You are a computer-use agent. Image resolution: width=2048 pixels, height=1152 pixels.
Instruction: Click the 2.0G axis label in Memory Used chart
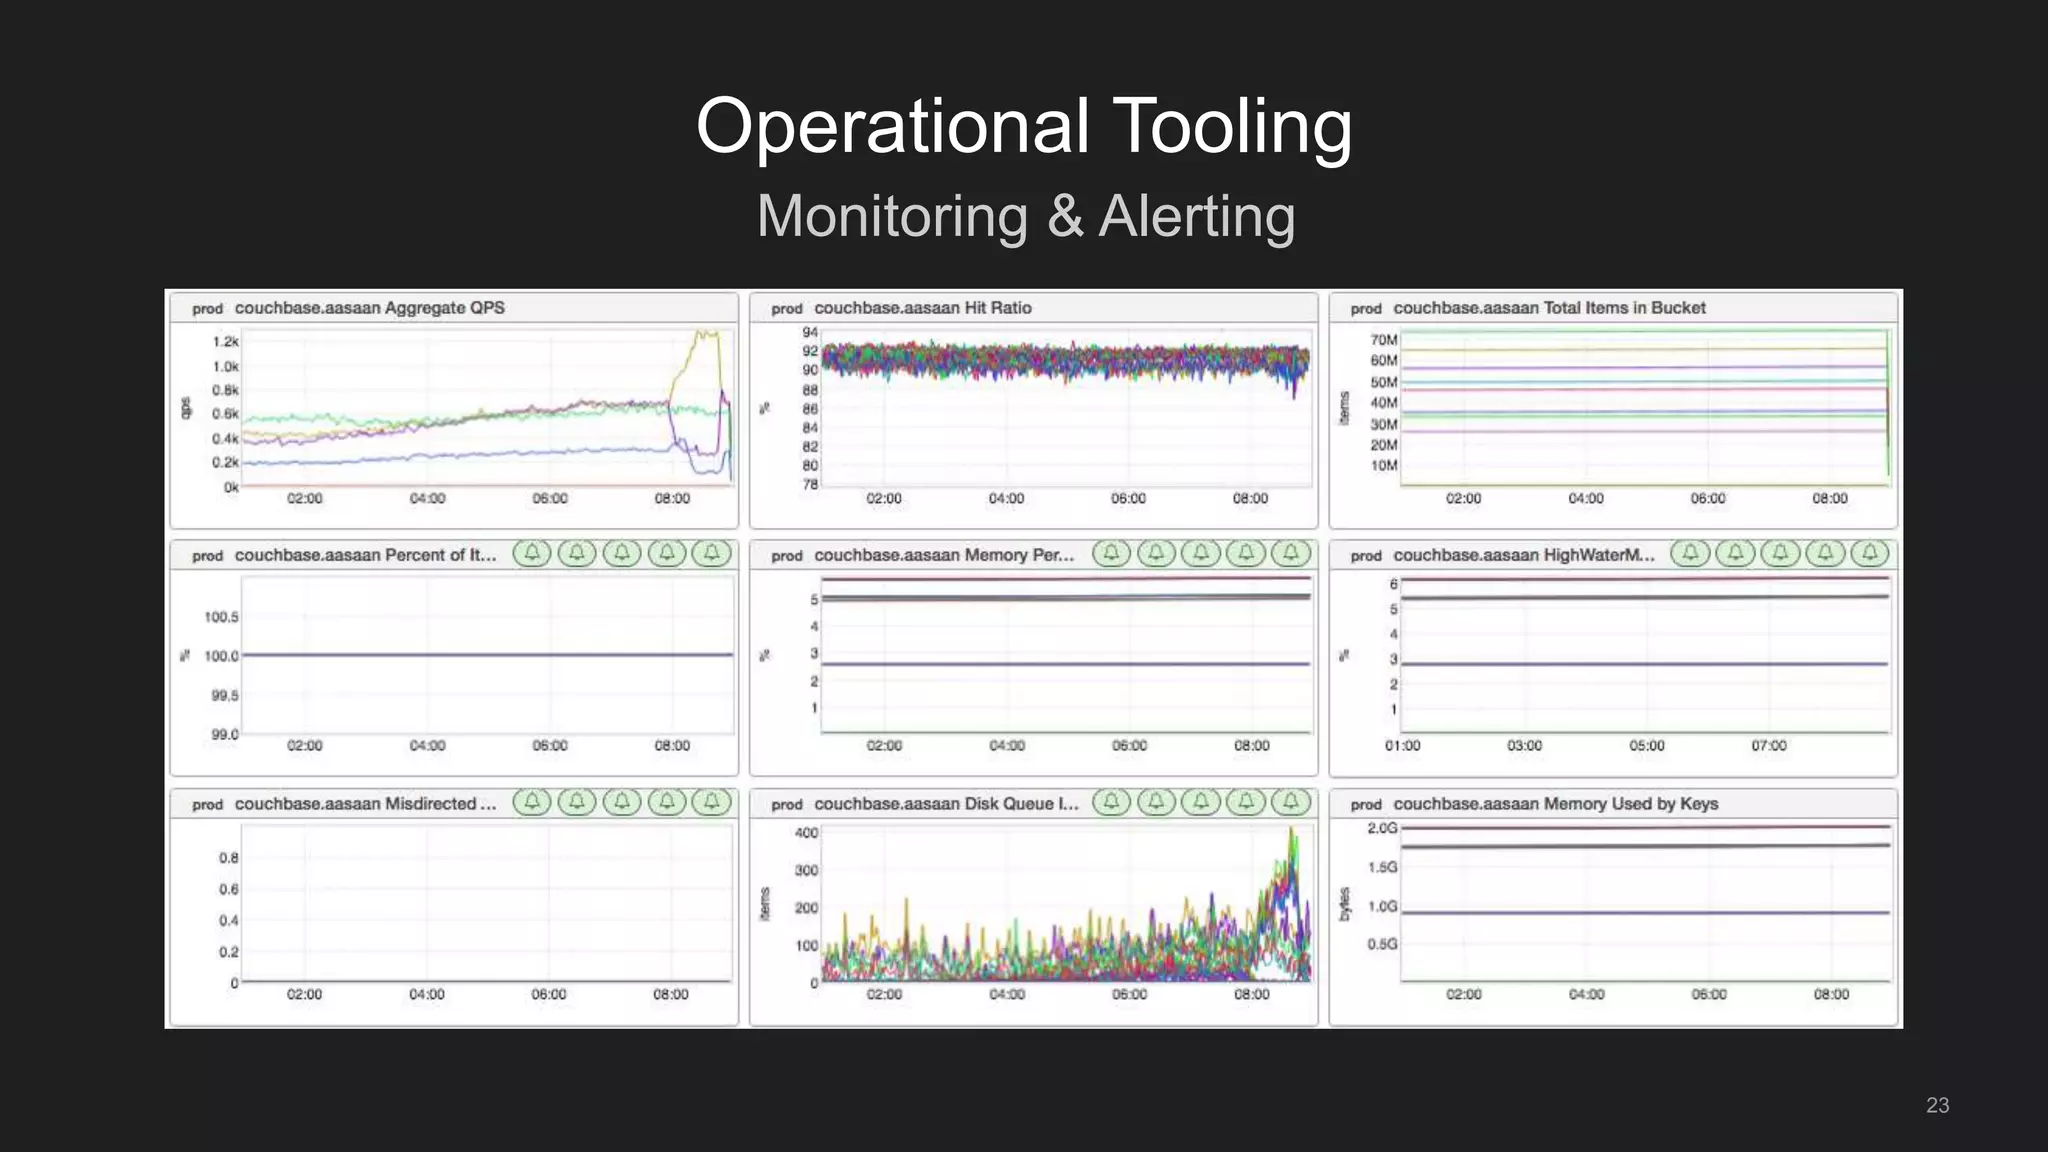[1382, 828]
